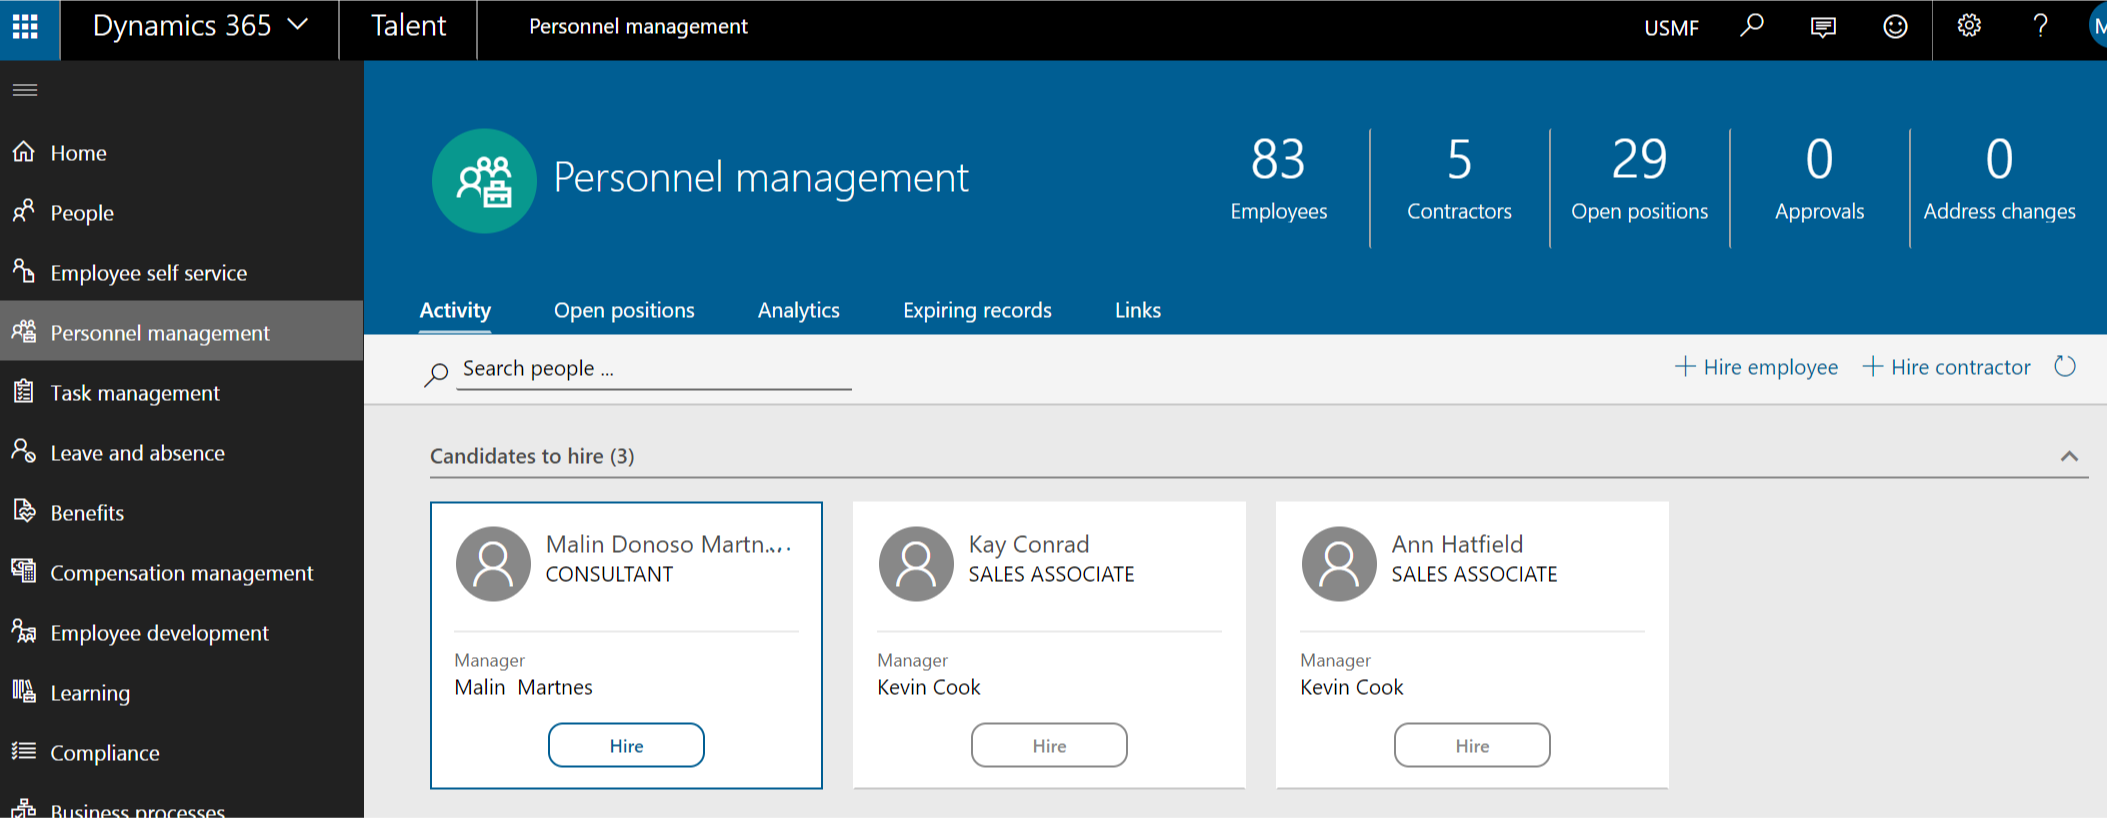This screenshot has height=818, width=2107.
Task: Switch to the Open positions tab
Action: [x=624, y=310]
